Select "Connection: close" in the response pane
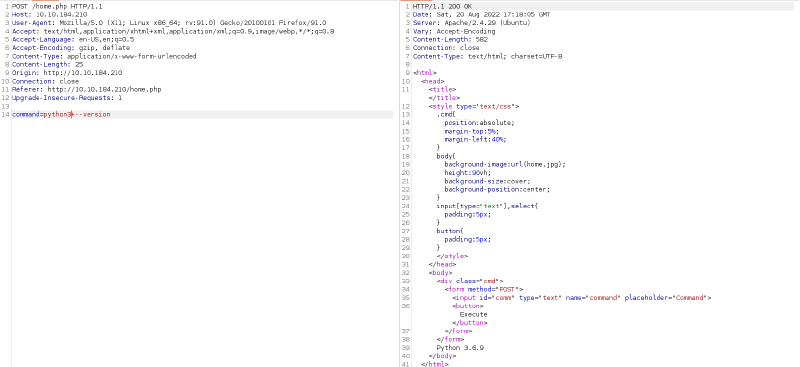The image size is (800, 367). tap(446, 48)
